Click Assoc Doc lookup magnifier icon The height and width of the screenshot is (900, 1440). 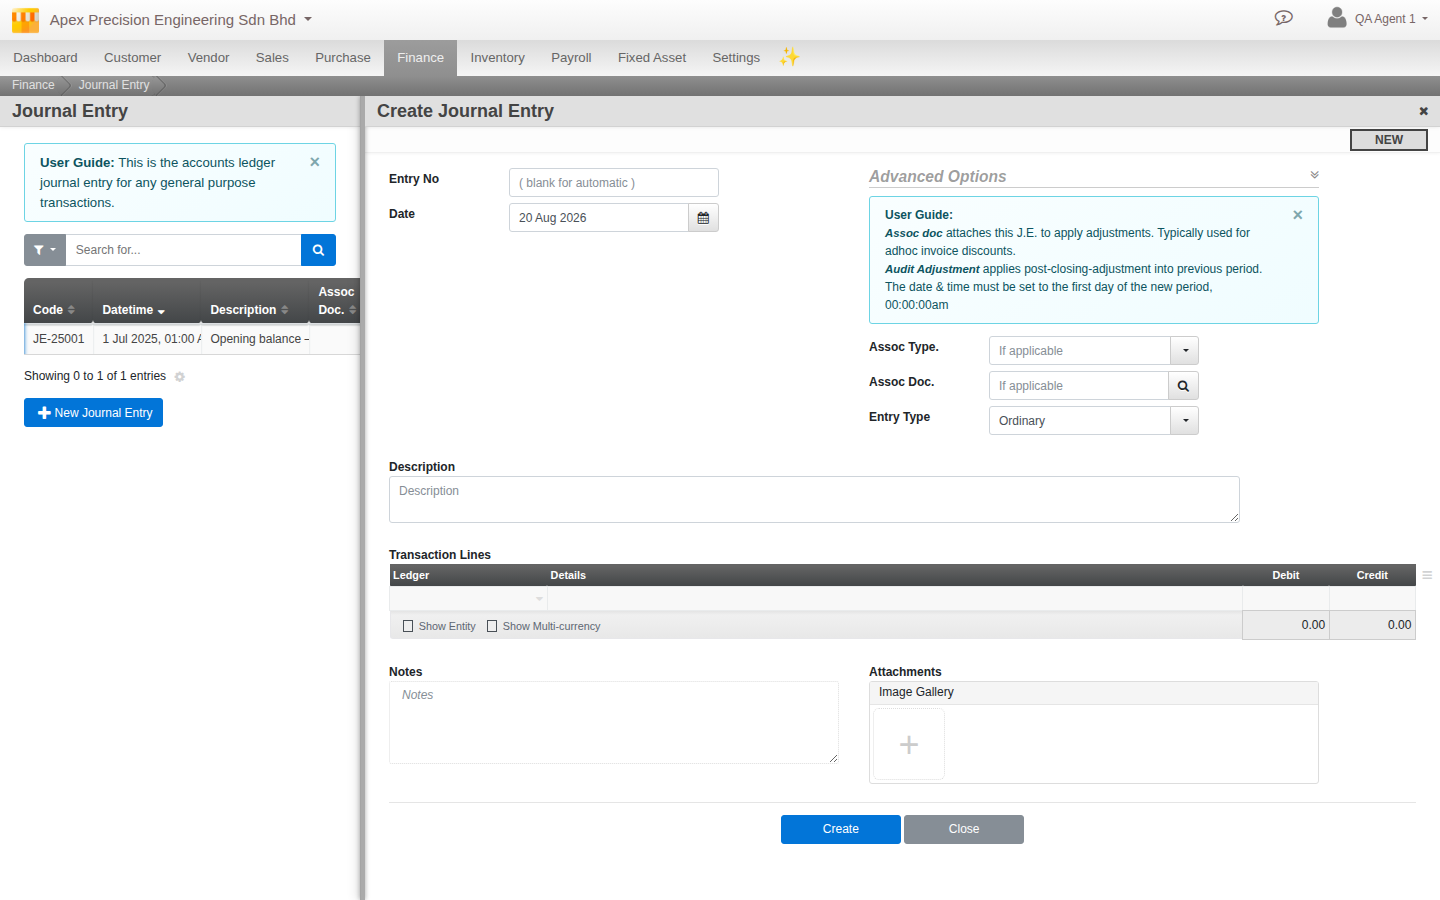[x=1183, y=386]
